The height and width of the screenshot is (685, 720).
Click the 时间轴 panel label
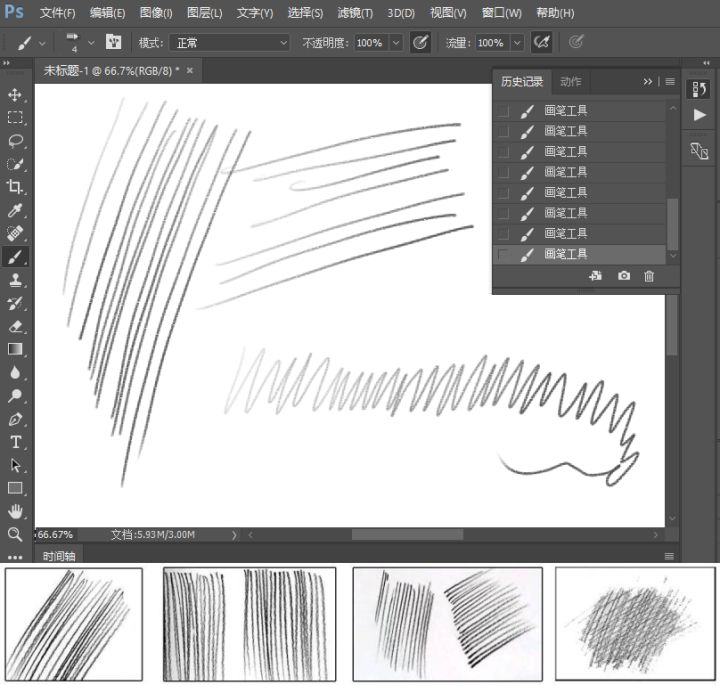pos(56,556)
